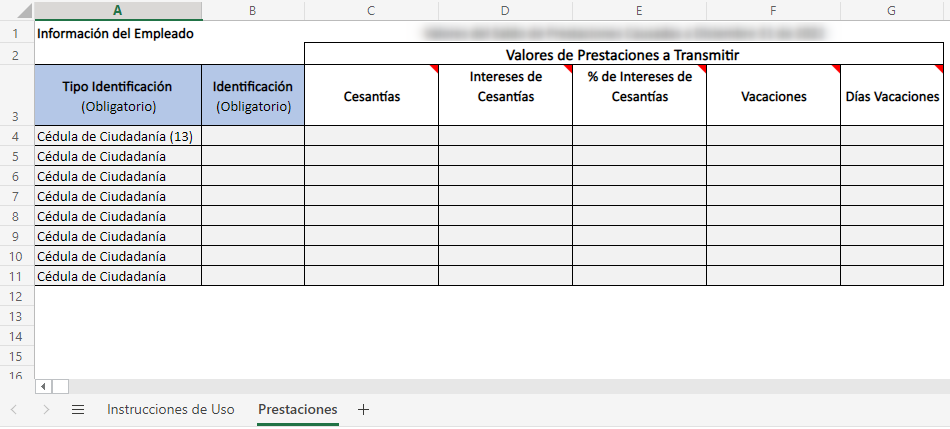Click the Cesantías header cell
The width and height of the screenshot is (950, 429).
(371, 96)
